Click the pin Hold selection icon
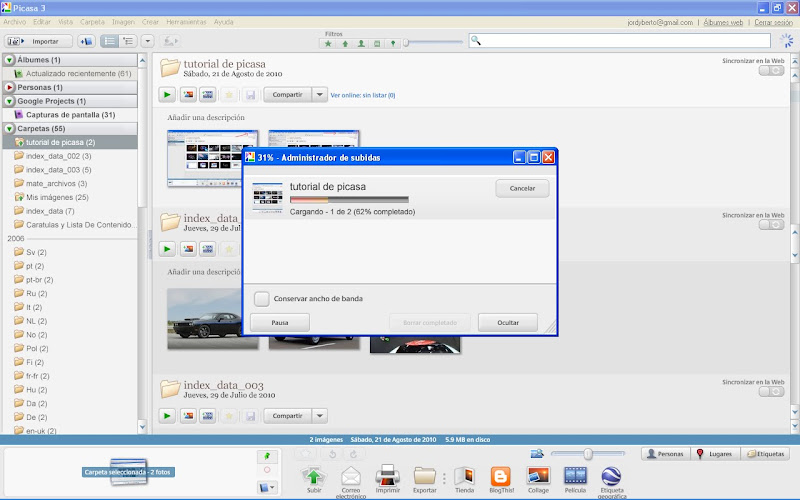This screenshot has height=500, width=800. pos(267,456)
